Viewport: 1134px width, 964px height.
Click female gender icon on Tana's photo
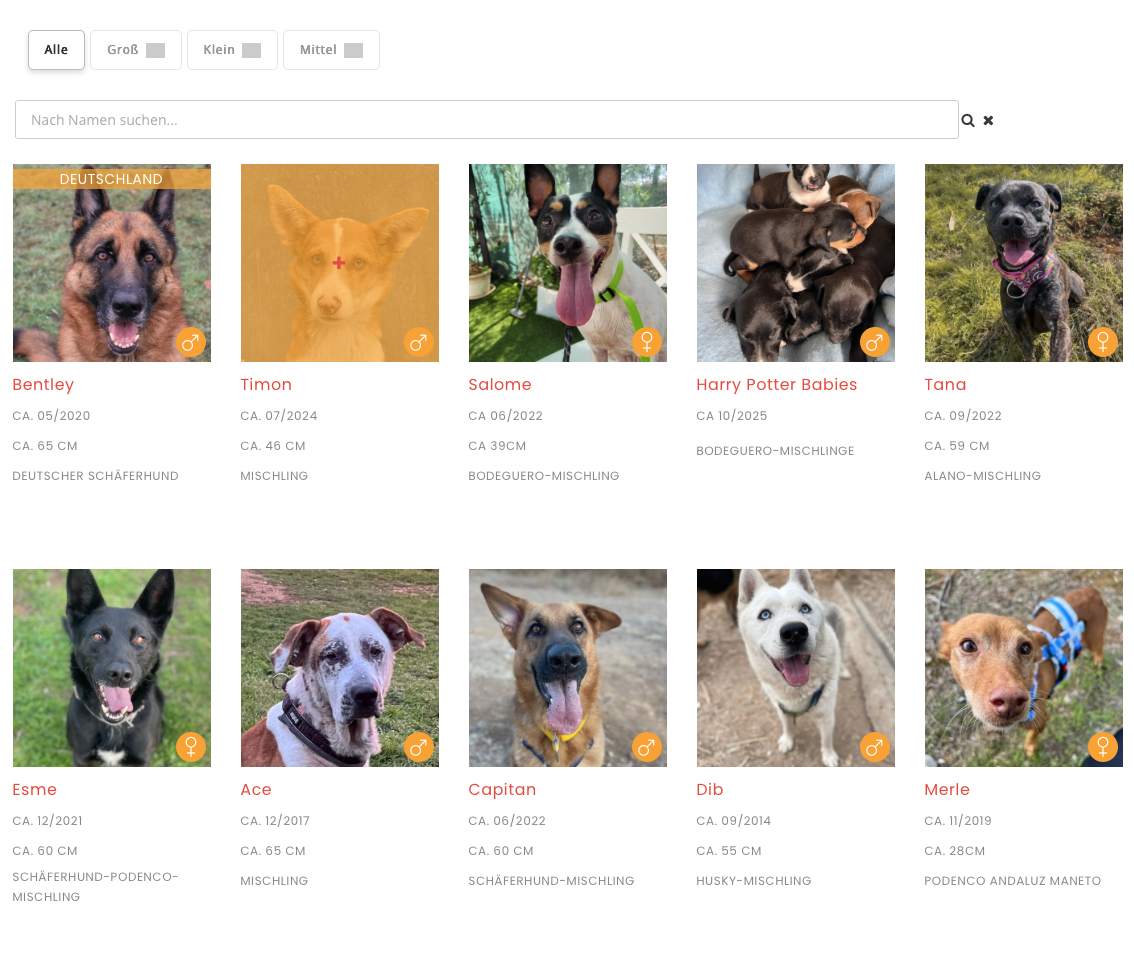pyautogui.click(x=1102, y=343)
